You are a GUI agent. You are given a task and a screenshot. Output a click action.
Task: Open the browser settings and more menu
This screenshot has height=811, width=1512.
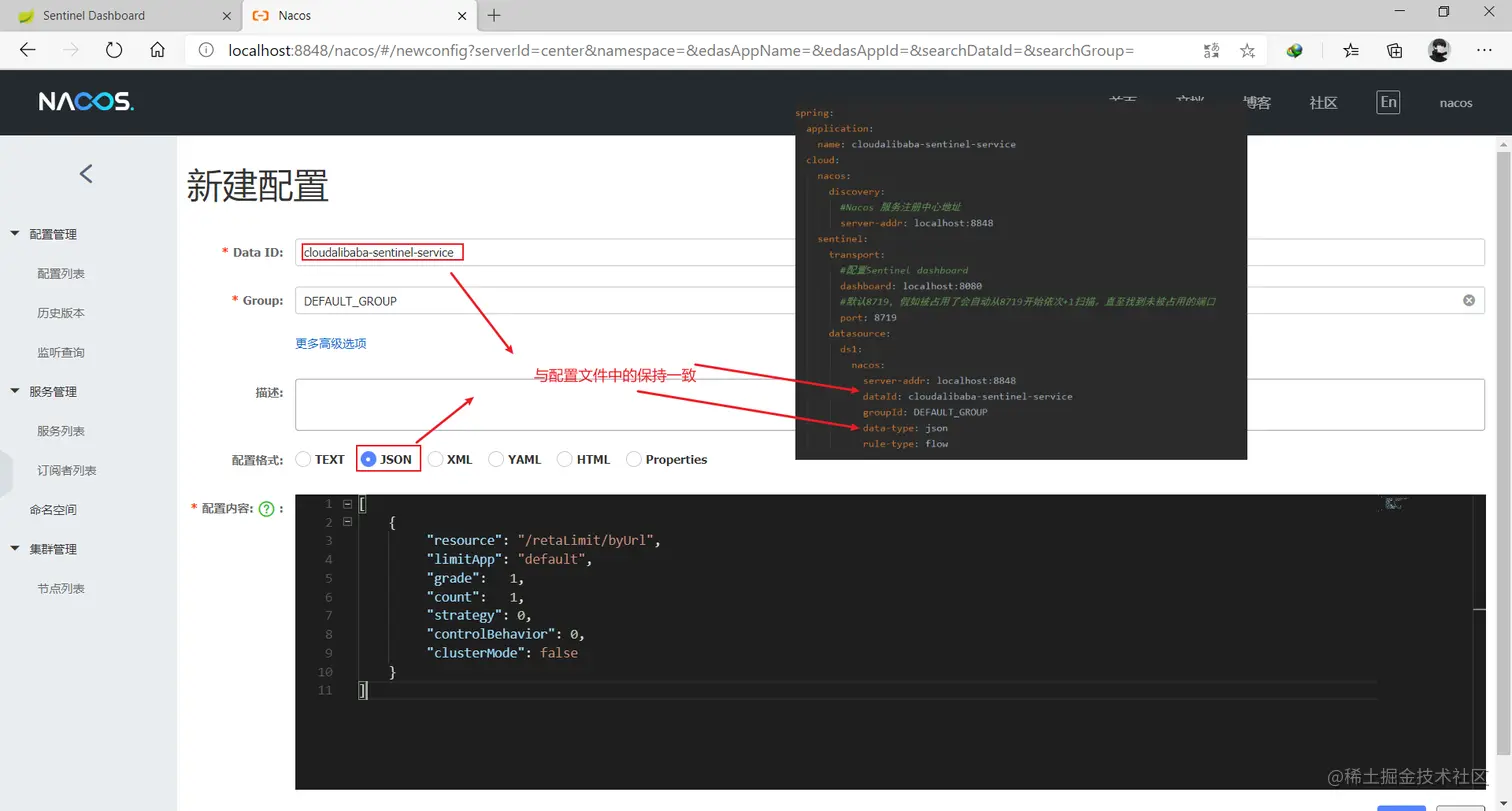pos(1484,50)
